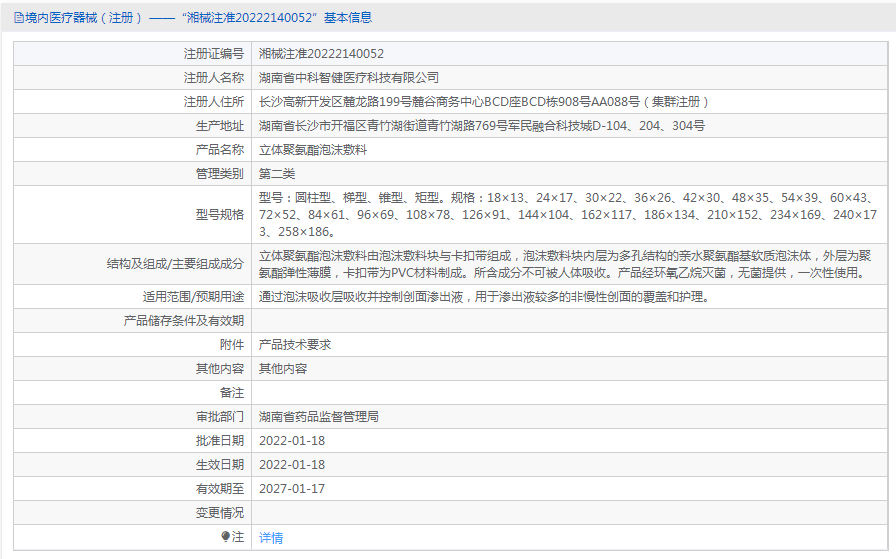Open the 详情 link in the 注 row
This screenshot has width=896, height=559.
(x=271, y=537)
